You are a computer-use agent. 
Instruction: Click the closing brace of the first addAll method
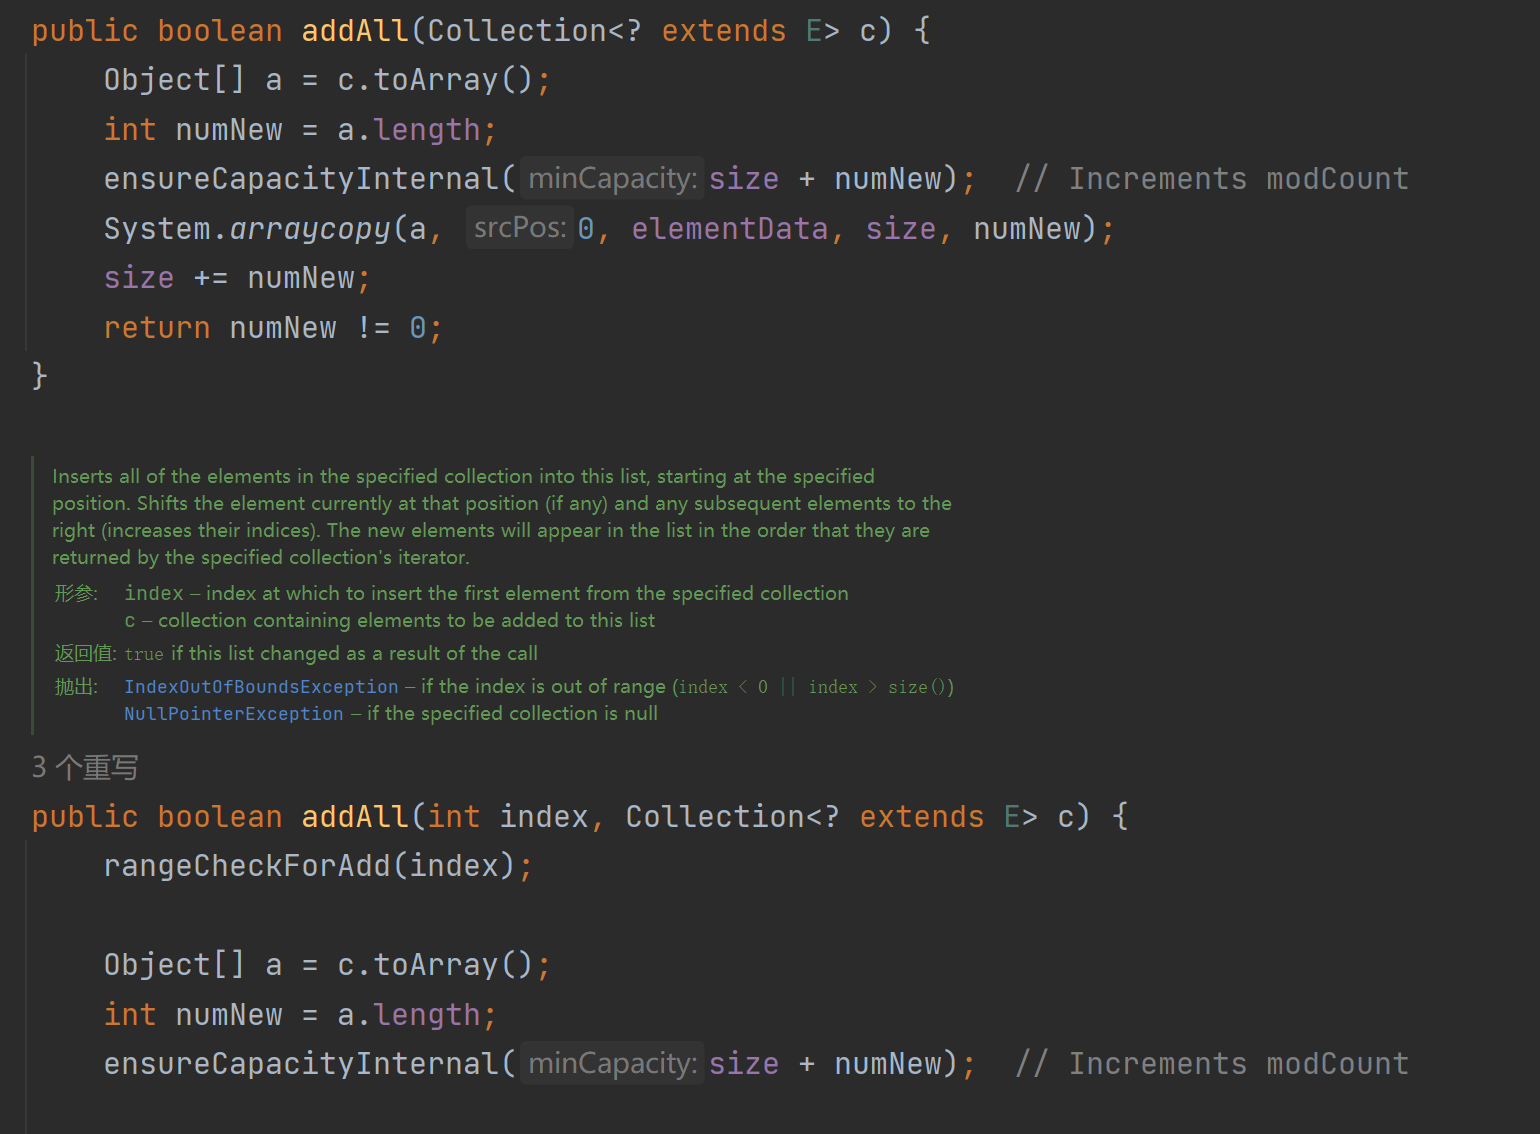(40, 376)
